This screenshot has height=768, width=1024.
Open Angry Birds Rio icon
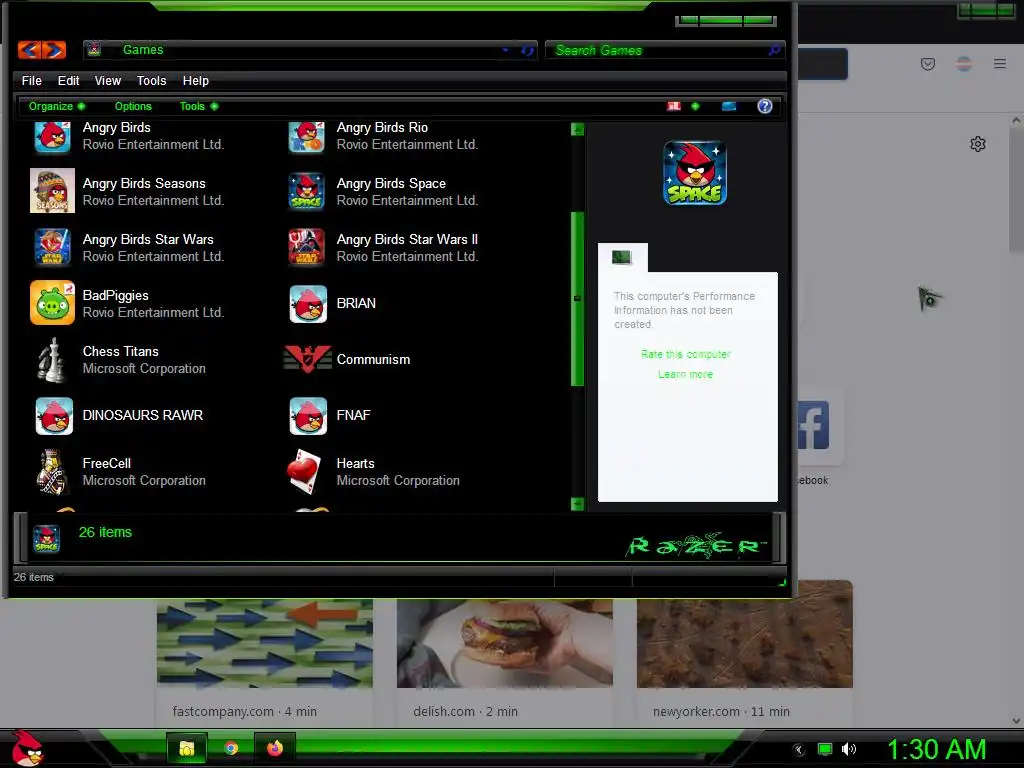point(306,136)
